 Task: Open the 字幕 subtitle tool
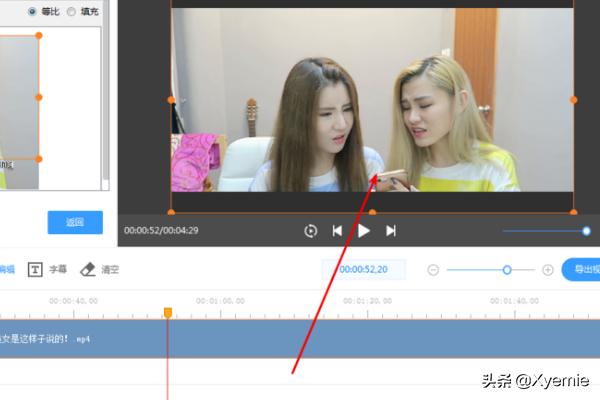click(48, 269)
